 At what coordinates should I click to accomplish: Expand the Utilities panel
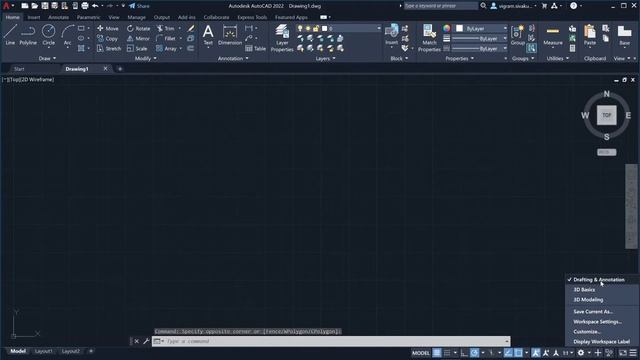click(x=558, y=58)
